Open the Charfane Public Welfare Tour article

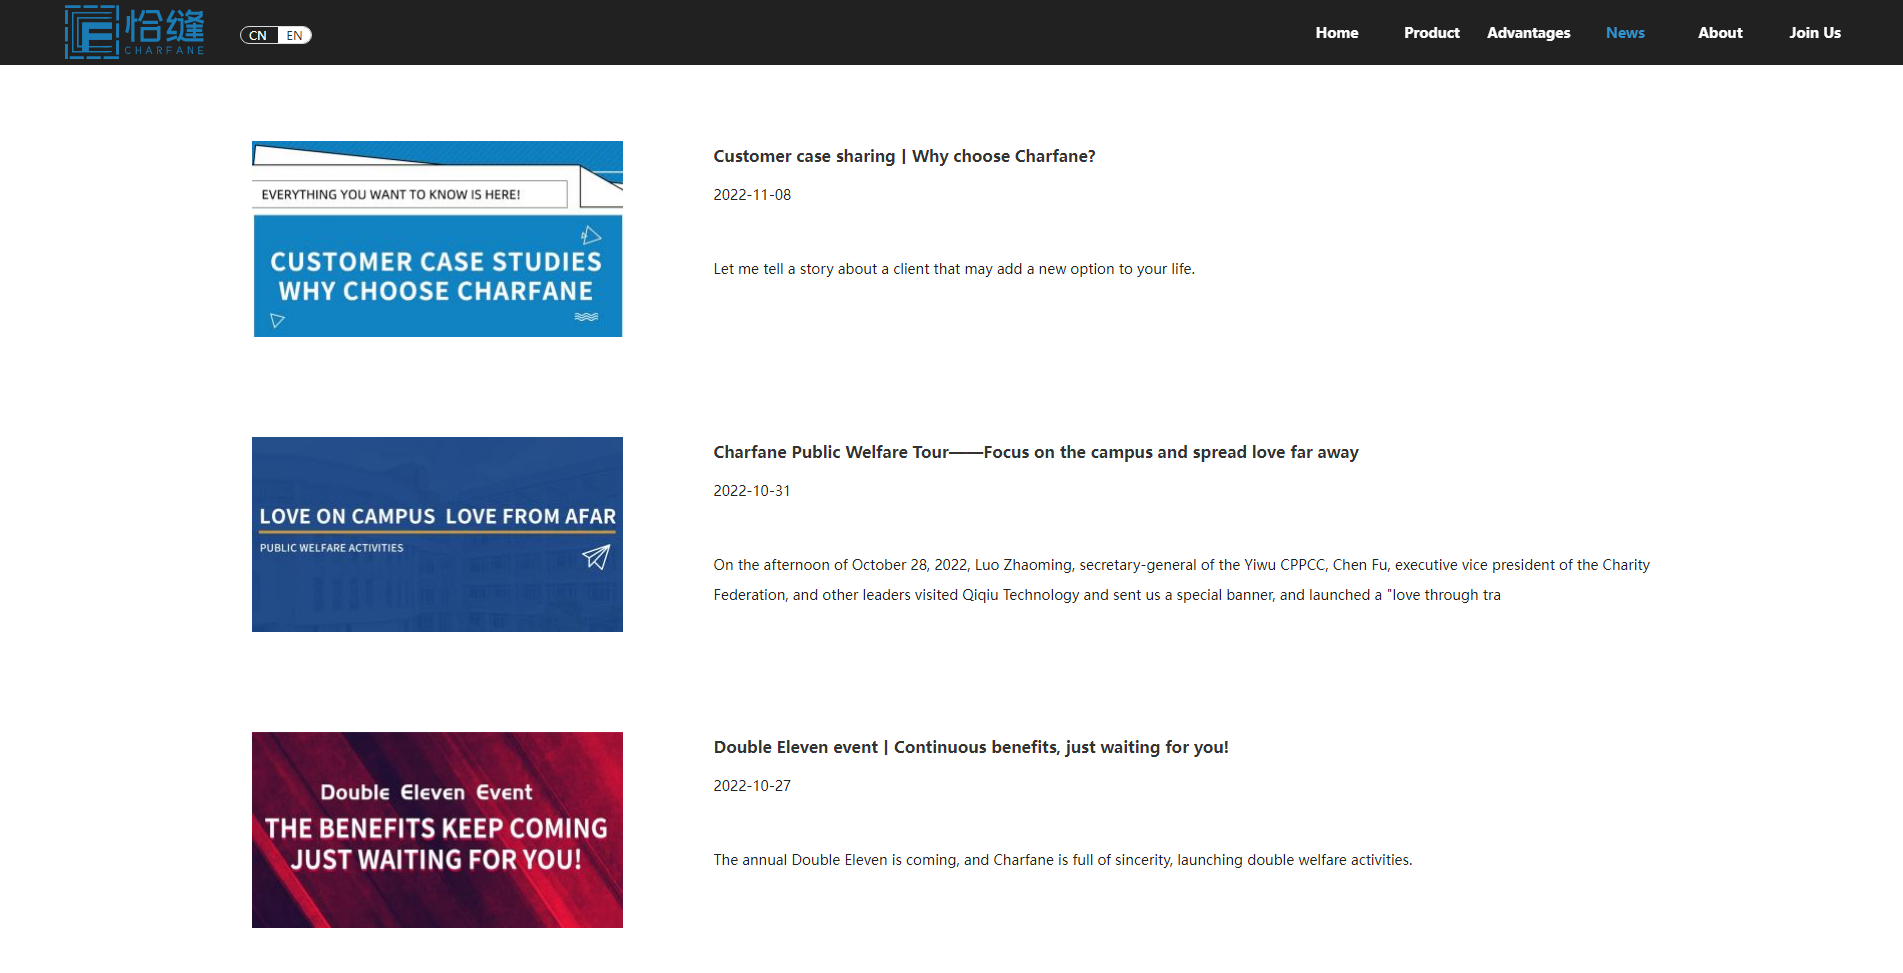point(1035,452)
